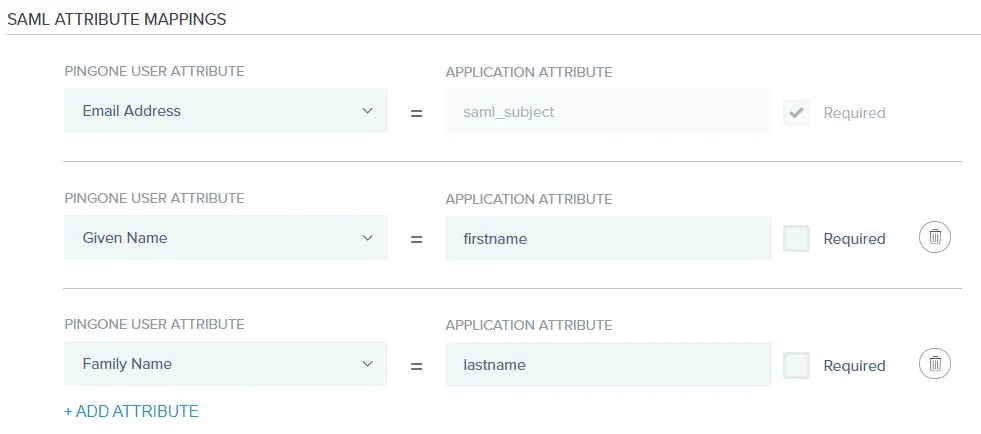Viewport: 981px width, 434px height.
Task: Expand the Given Name attribute dropdown
Action: [x=226, y=238]
